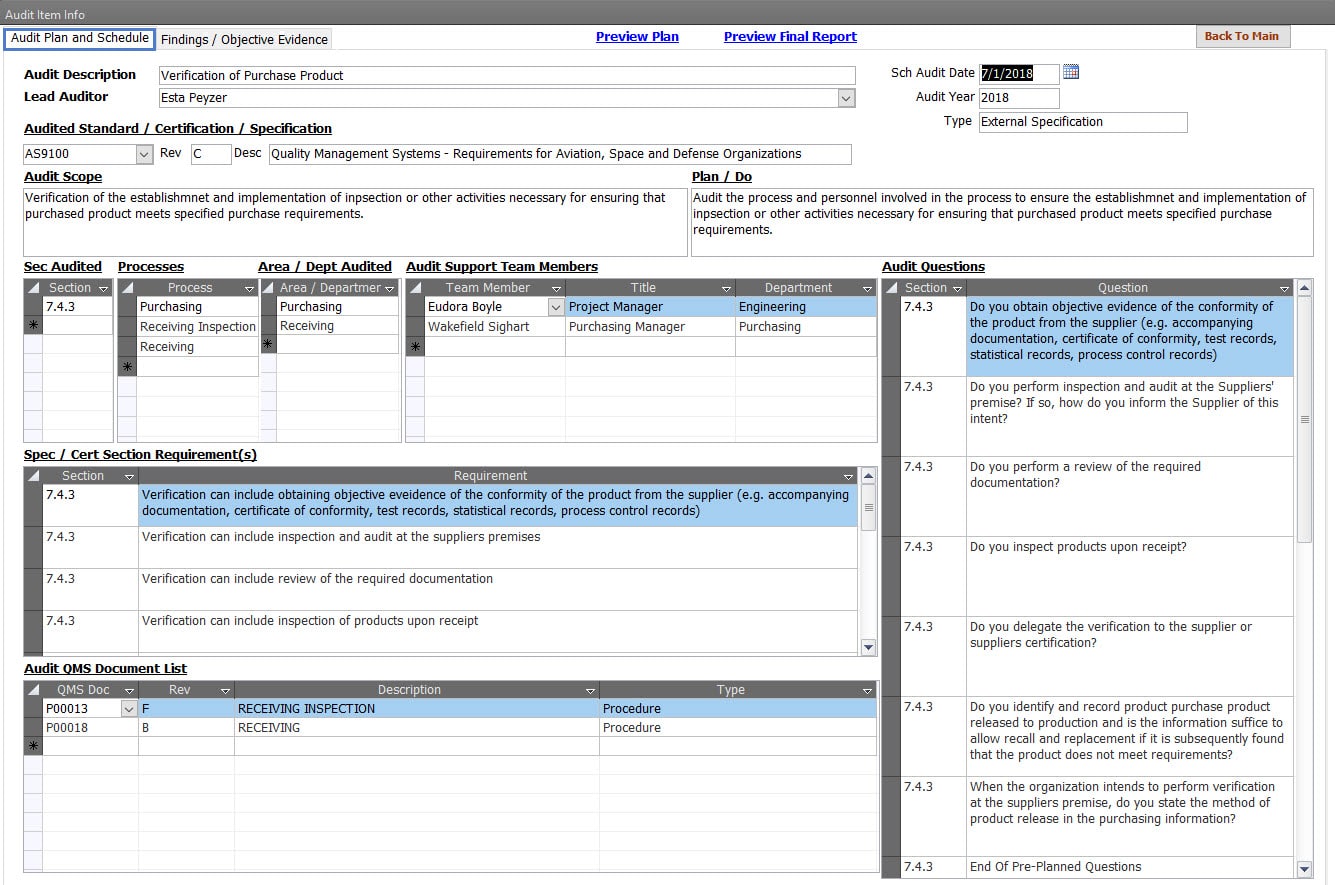Open the Description column filter in QMS list

click(590, 691)
